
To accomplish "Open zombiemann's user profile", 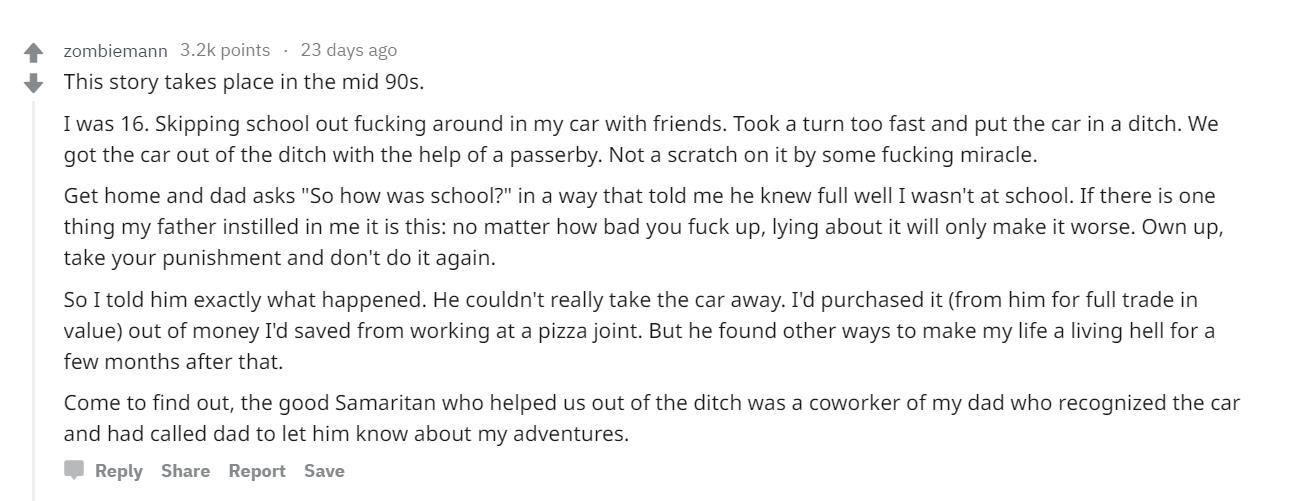I will coord(115,50).
